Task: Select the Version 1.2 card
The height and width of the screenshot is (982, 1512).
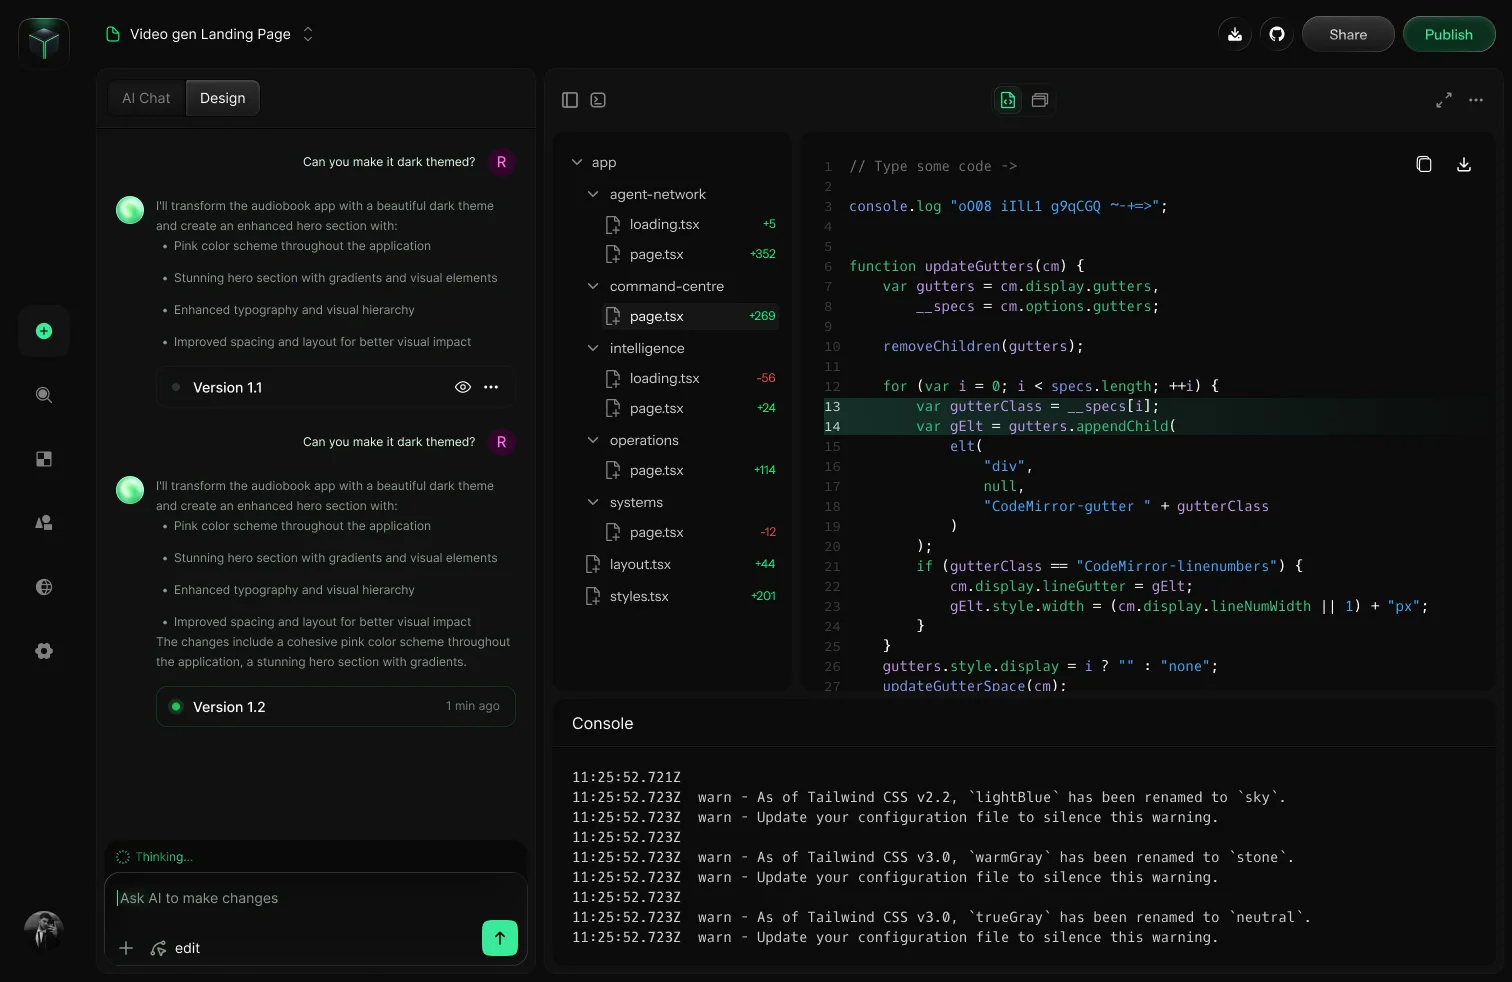Action: click(336, 706)
